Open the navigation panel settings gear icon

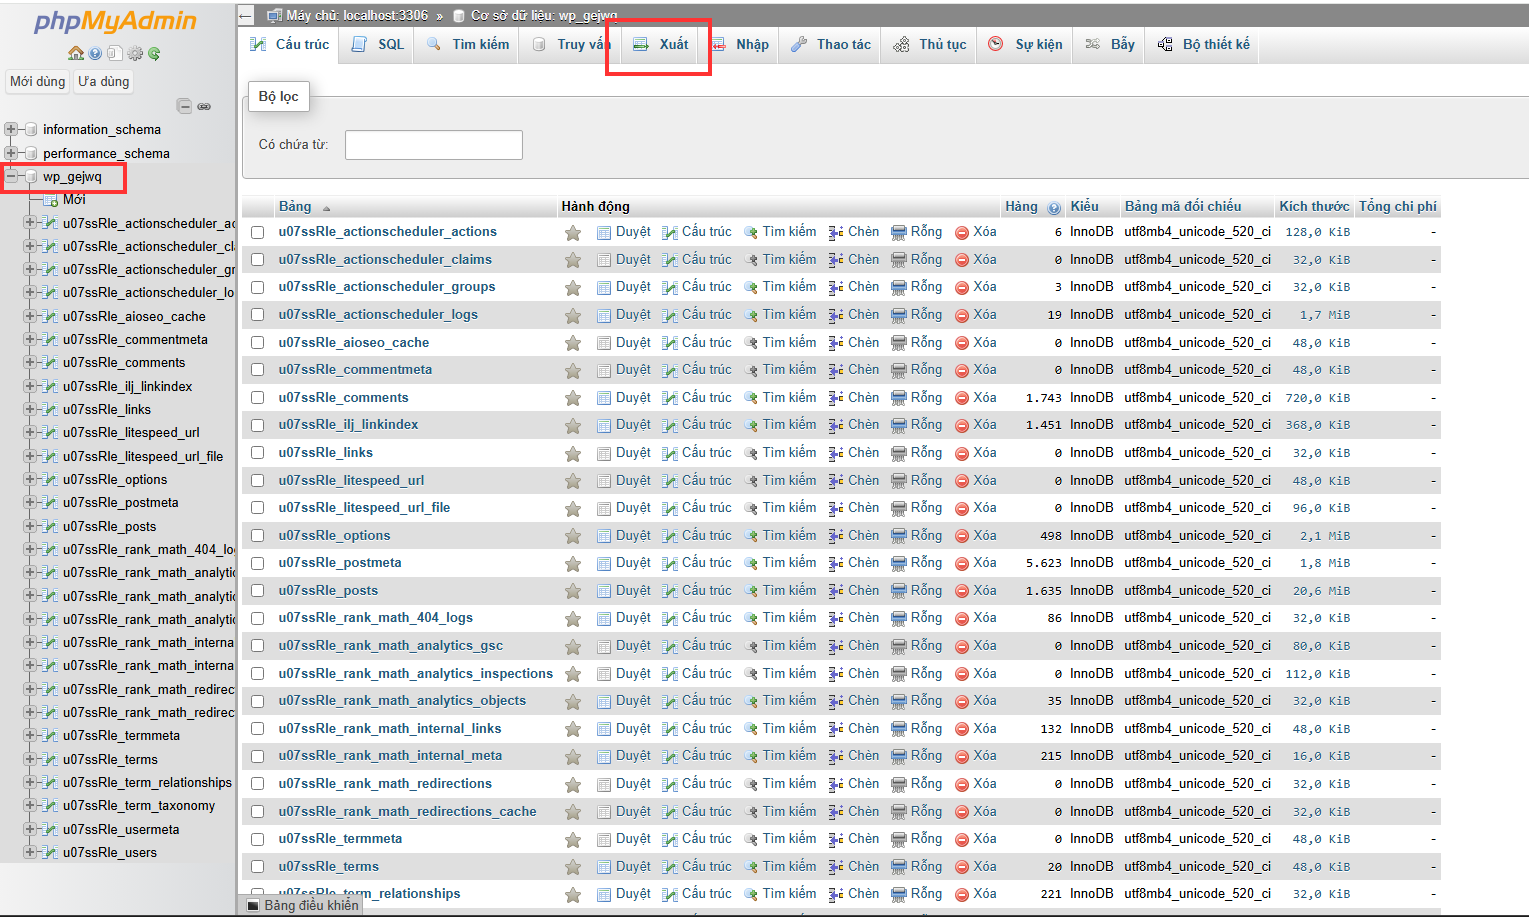134,53
